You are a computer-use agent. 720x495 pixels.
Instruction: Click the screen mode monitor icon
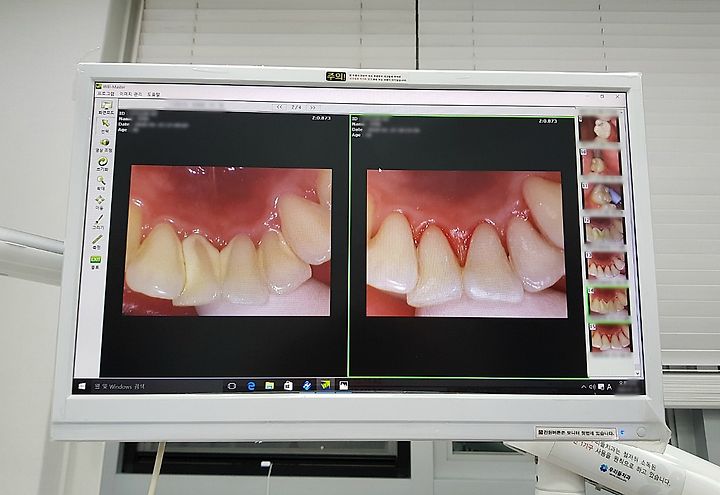[107, 107]
